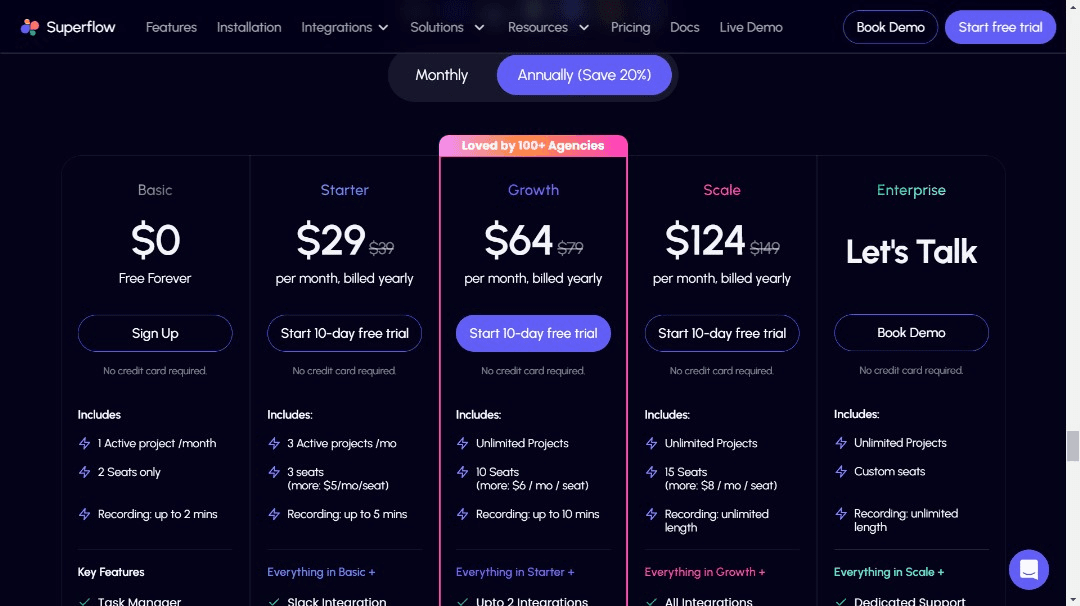
Task: Open the Intercom chat bubble icon
Action: tap(1029, 569)
